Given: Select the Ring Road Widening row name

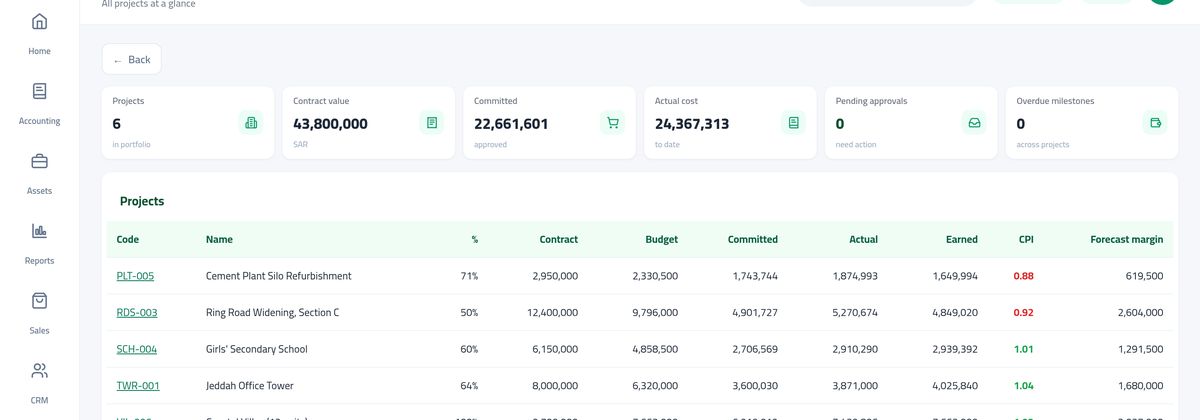Looking at the screenshot, I should (272, 313).
